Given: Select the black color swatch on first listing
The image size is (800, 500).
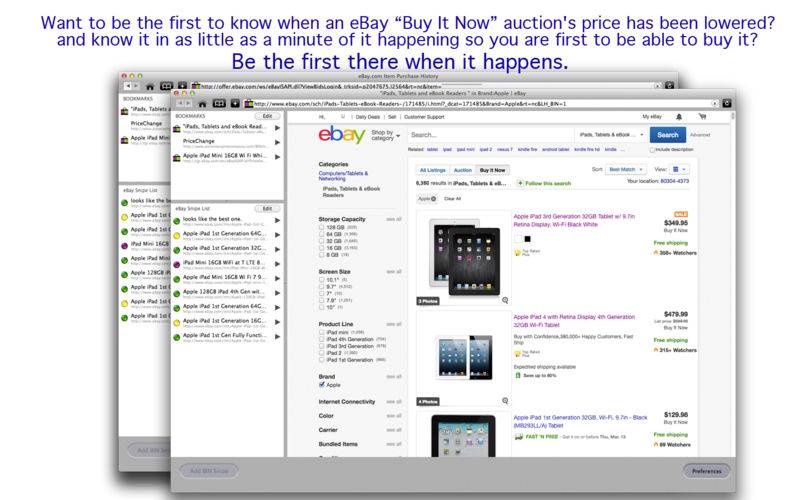Looking at the screenshot, I should point(528,239).
